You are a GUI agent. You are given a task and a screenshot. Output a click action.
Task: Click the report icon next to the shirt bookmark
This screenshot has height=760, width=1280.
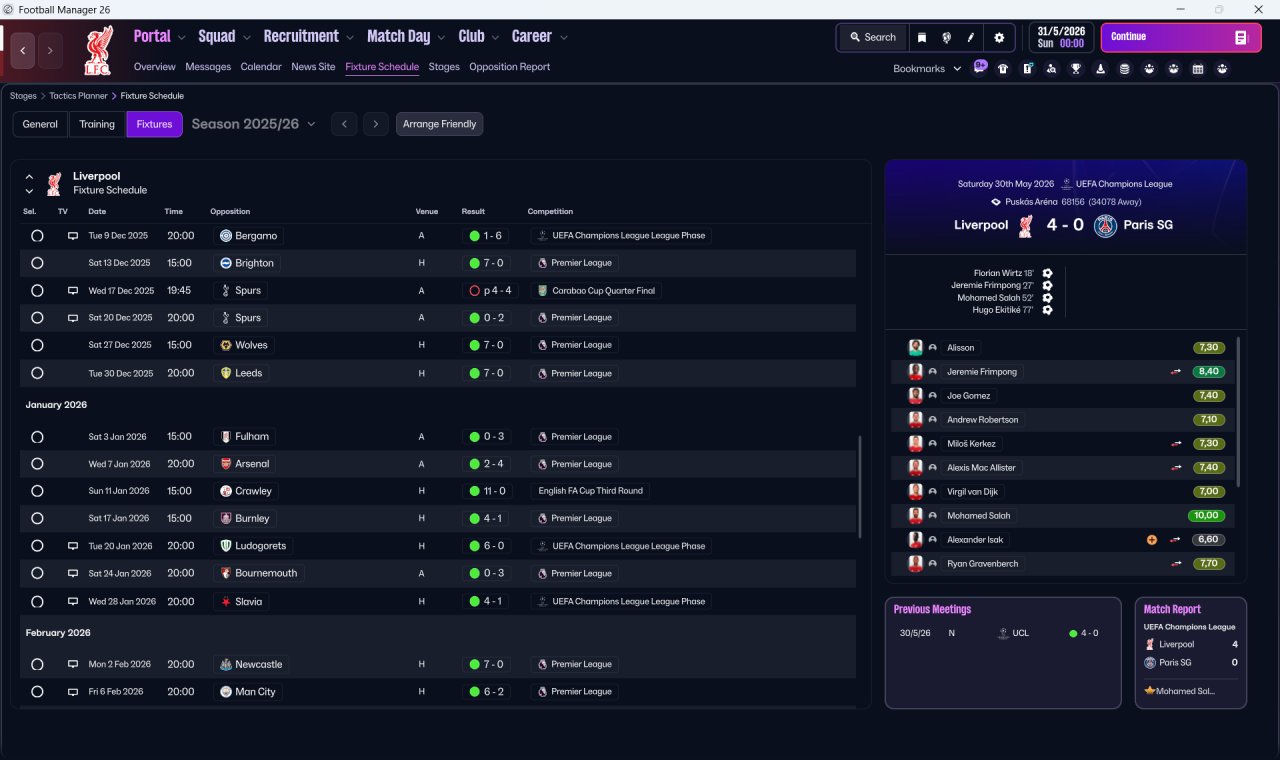tap(1028, 69)
